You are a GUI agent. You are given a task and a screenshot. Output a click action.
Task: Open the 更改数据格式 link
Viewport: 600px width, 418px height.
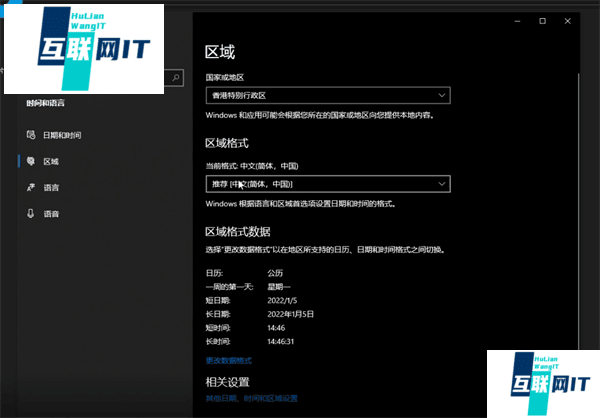pyautogui.click(x=228, y=359)
